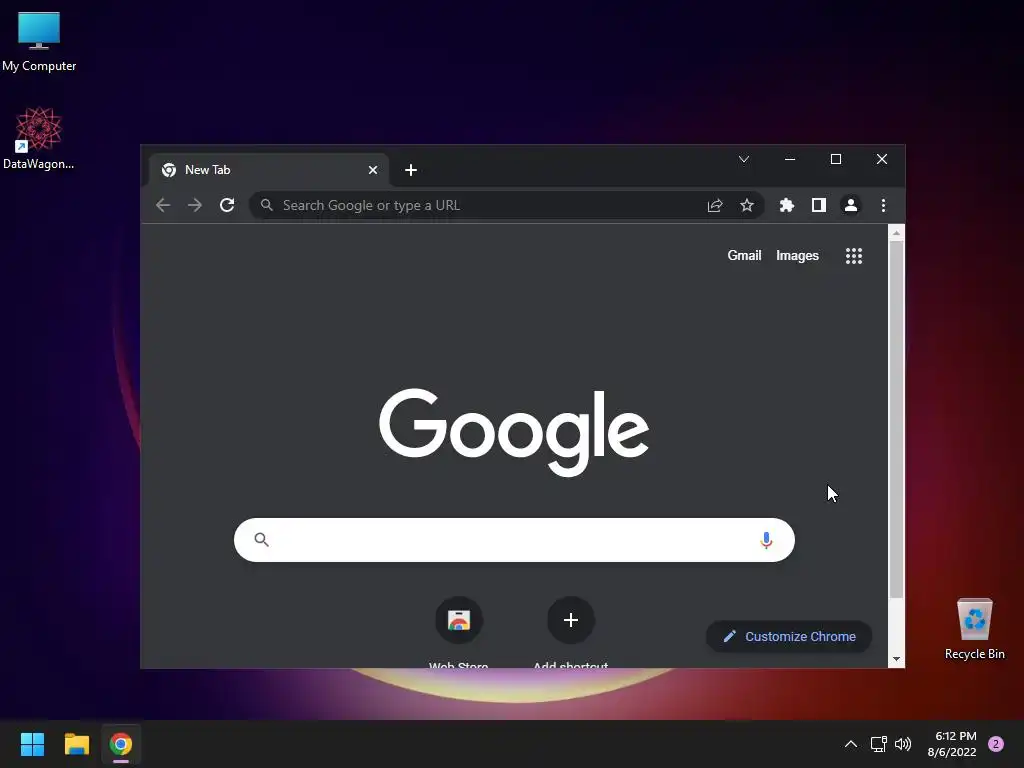Click into the Google search box
1024x768 pixels.
click(x=514, y=540)
